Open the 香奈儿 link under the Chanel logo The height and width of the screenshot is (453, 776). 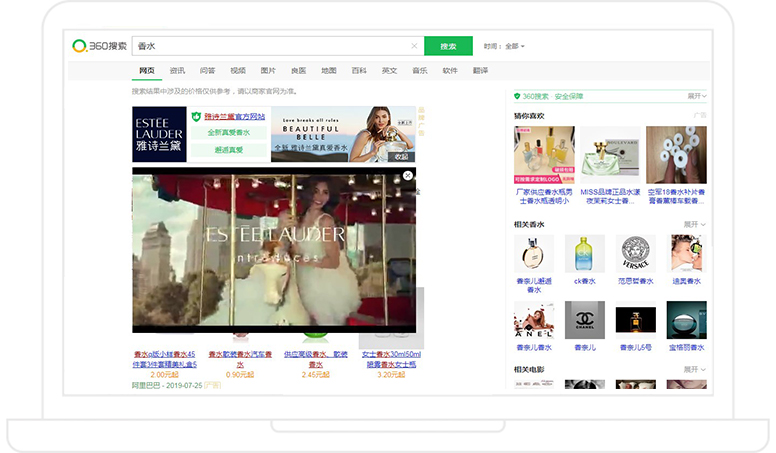pyautogui.click(x=584, y=348)
